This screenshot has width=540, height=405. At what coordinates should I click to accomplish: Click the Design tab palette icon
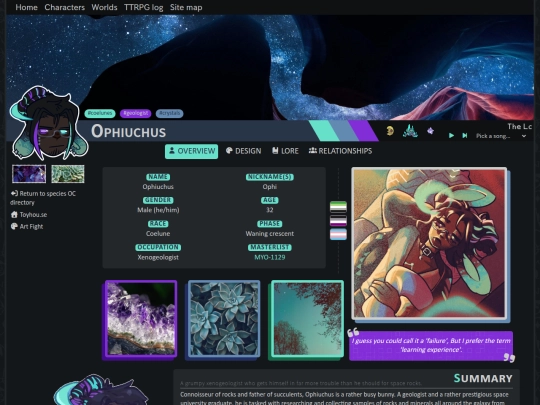[229, 150]
